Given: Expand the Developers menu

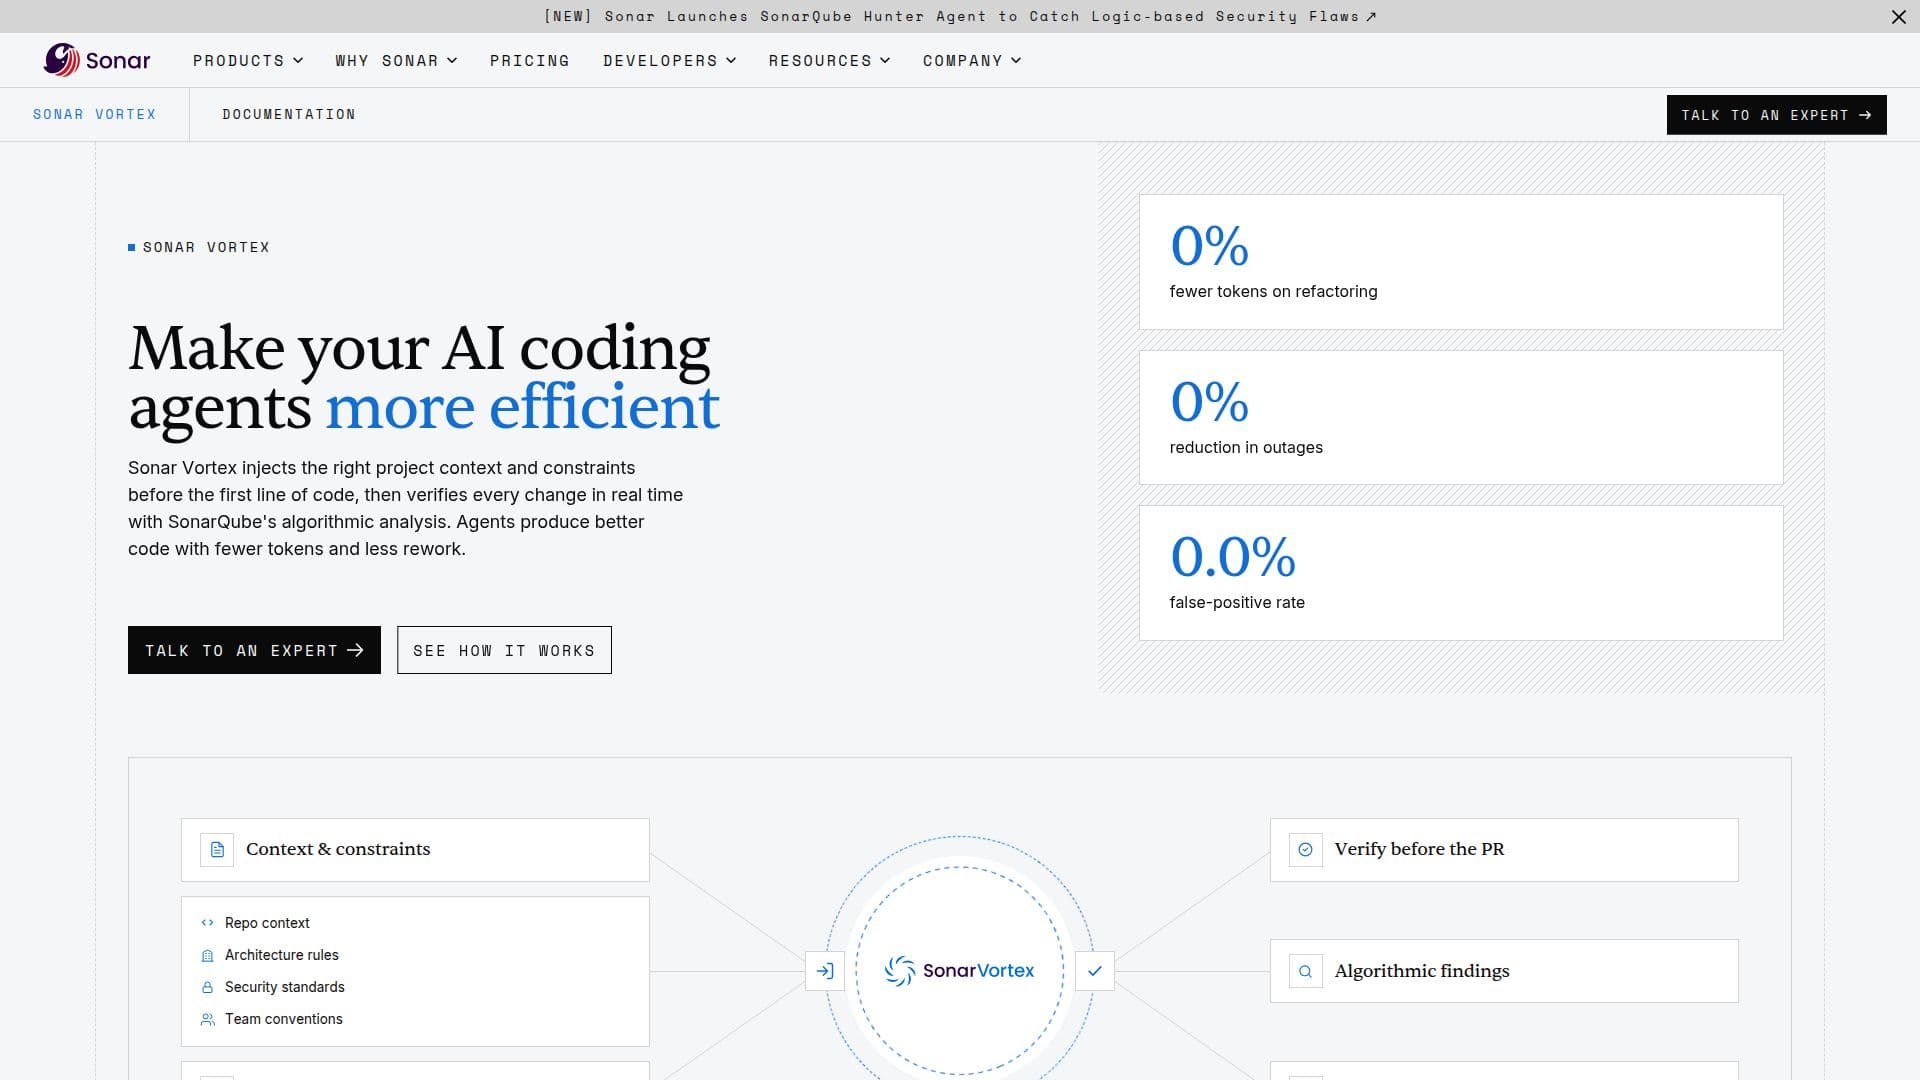Looking at the screenshot, I should (x=669, y=61).
